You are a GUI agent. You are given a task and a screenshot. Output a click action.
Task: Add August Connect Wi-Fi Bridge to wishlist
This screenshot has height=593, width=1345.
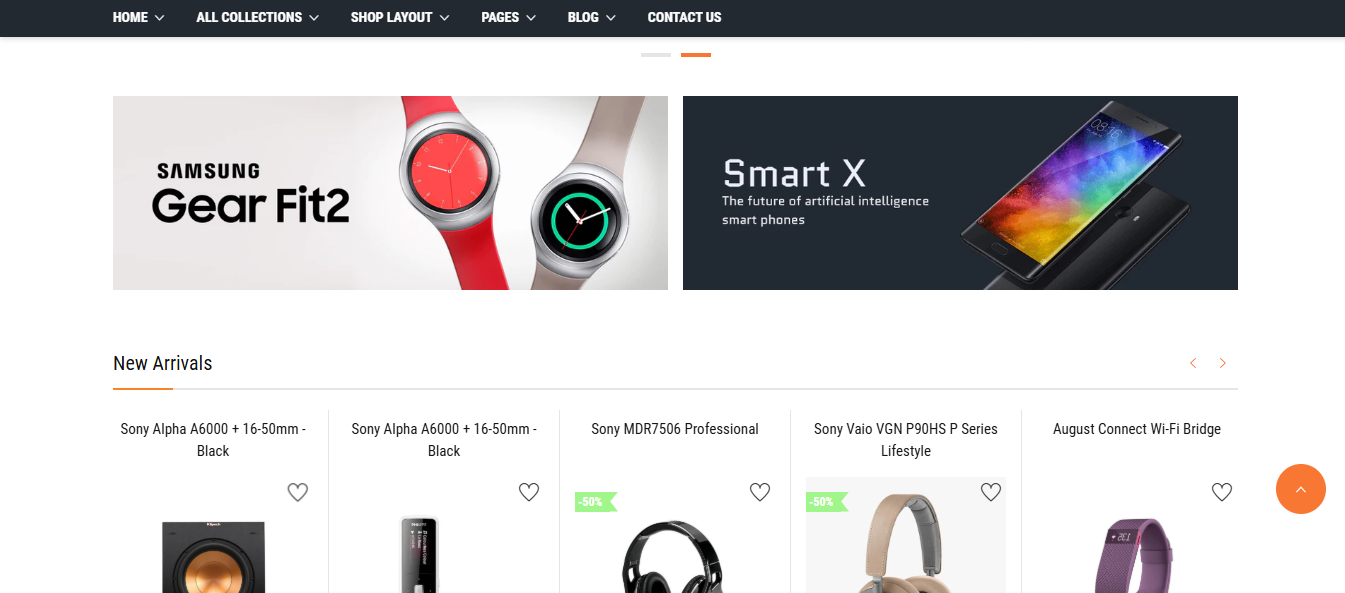[1222, 492]
